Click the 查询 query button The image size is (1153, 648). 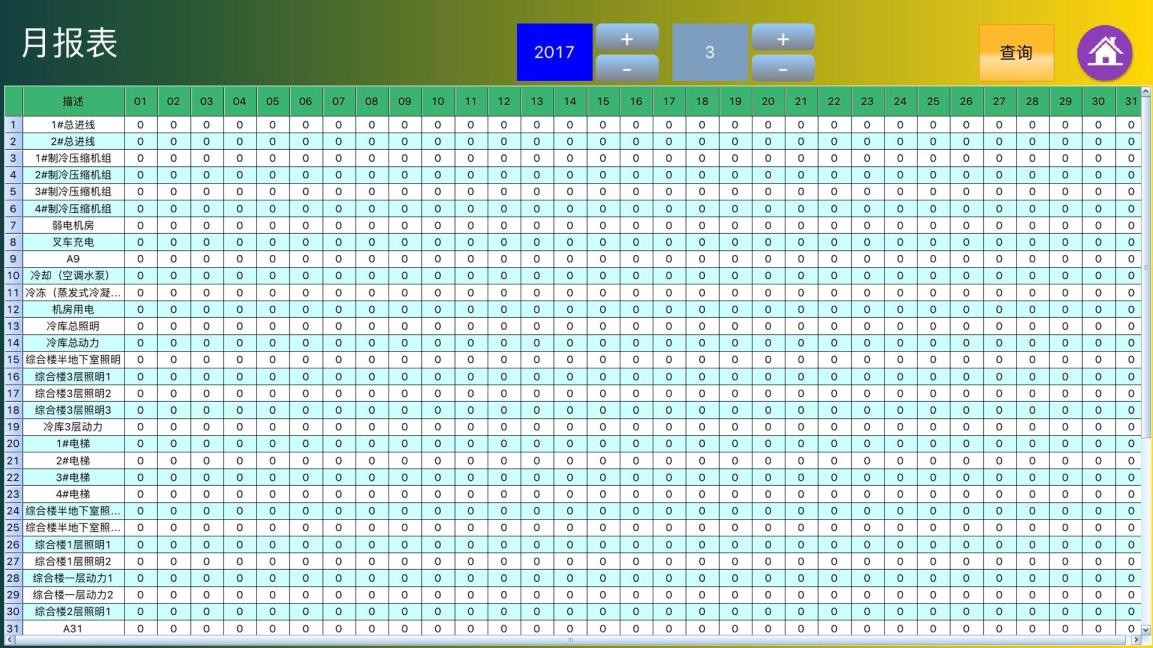1016,53
